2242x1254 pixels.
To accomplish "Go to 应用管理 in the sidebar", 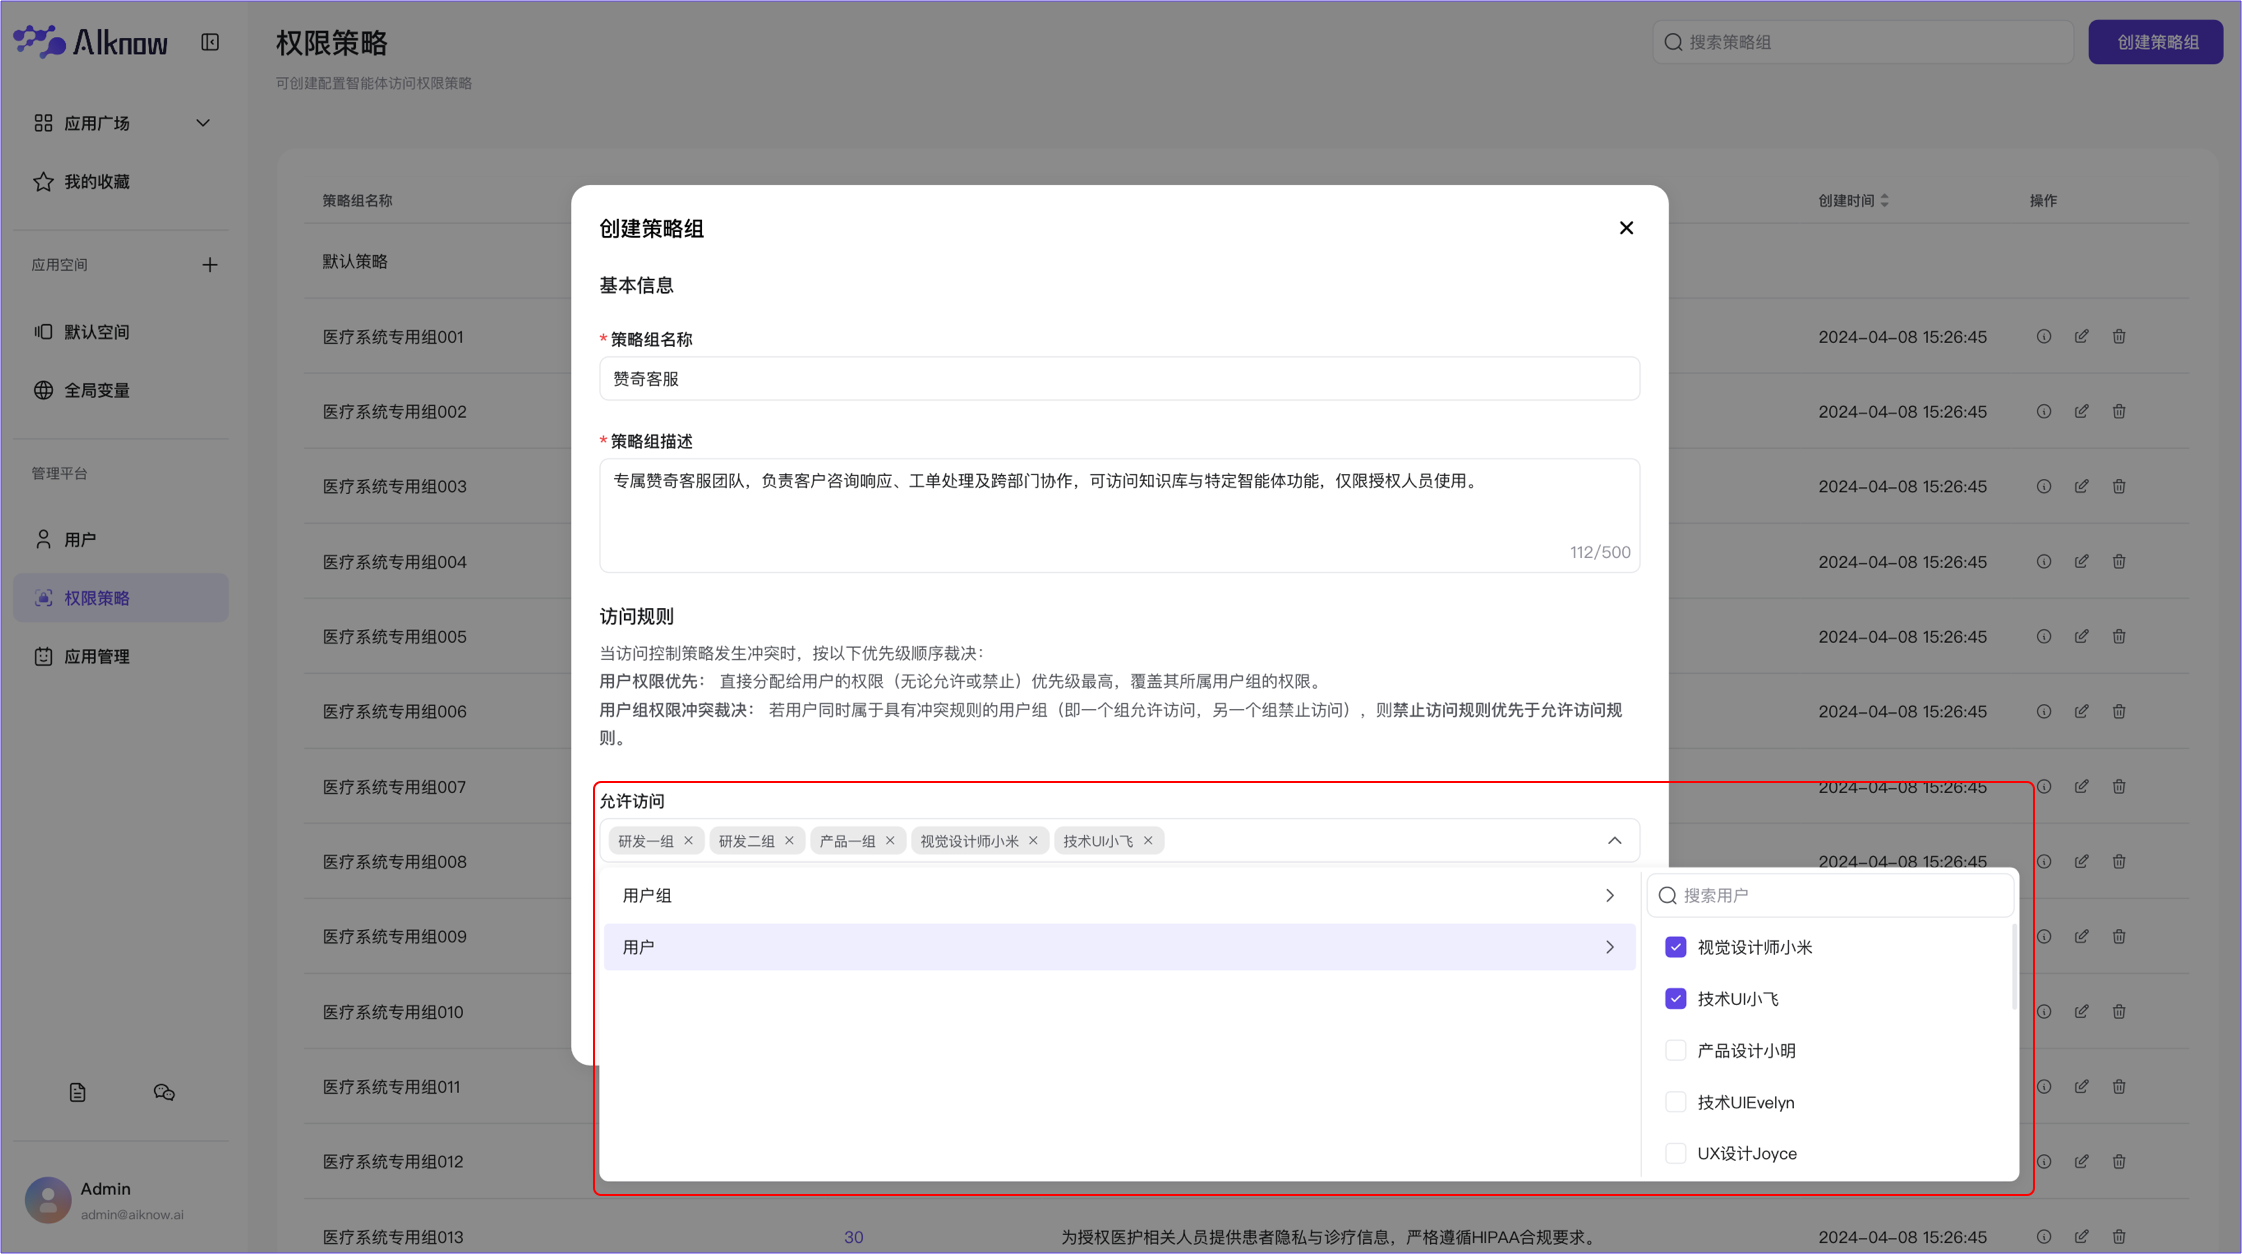I will (97, 657).
